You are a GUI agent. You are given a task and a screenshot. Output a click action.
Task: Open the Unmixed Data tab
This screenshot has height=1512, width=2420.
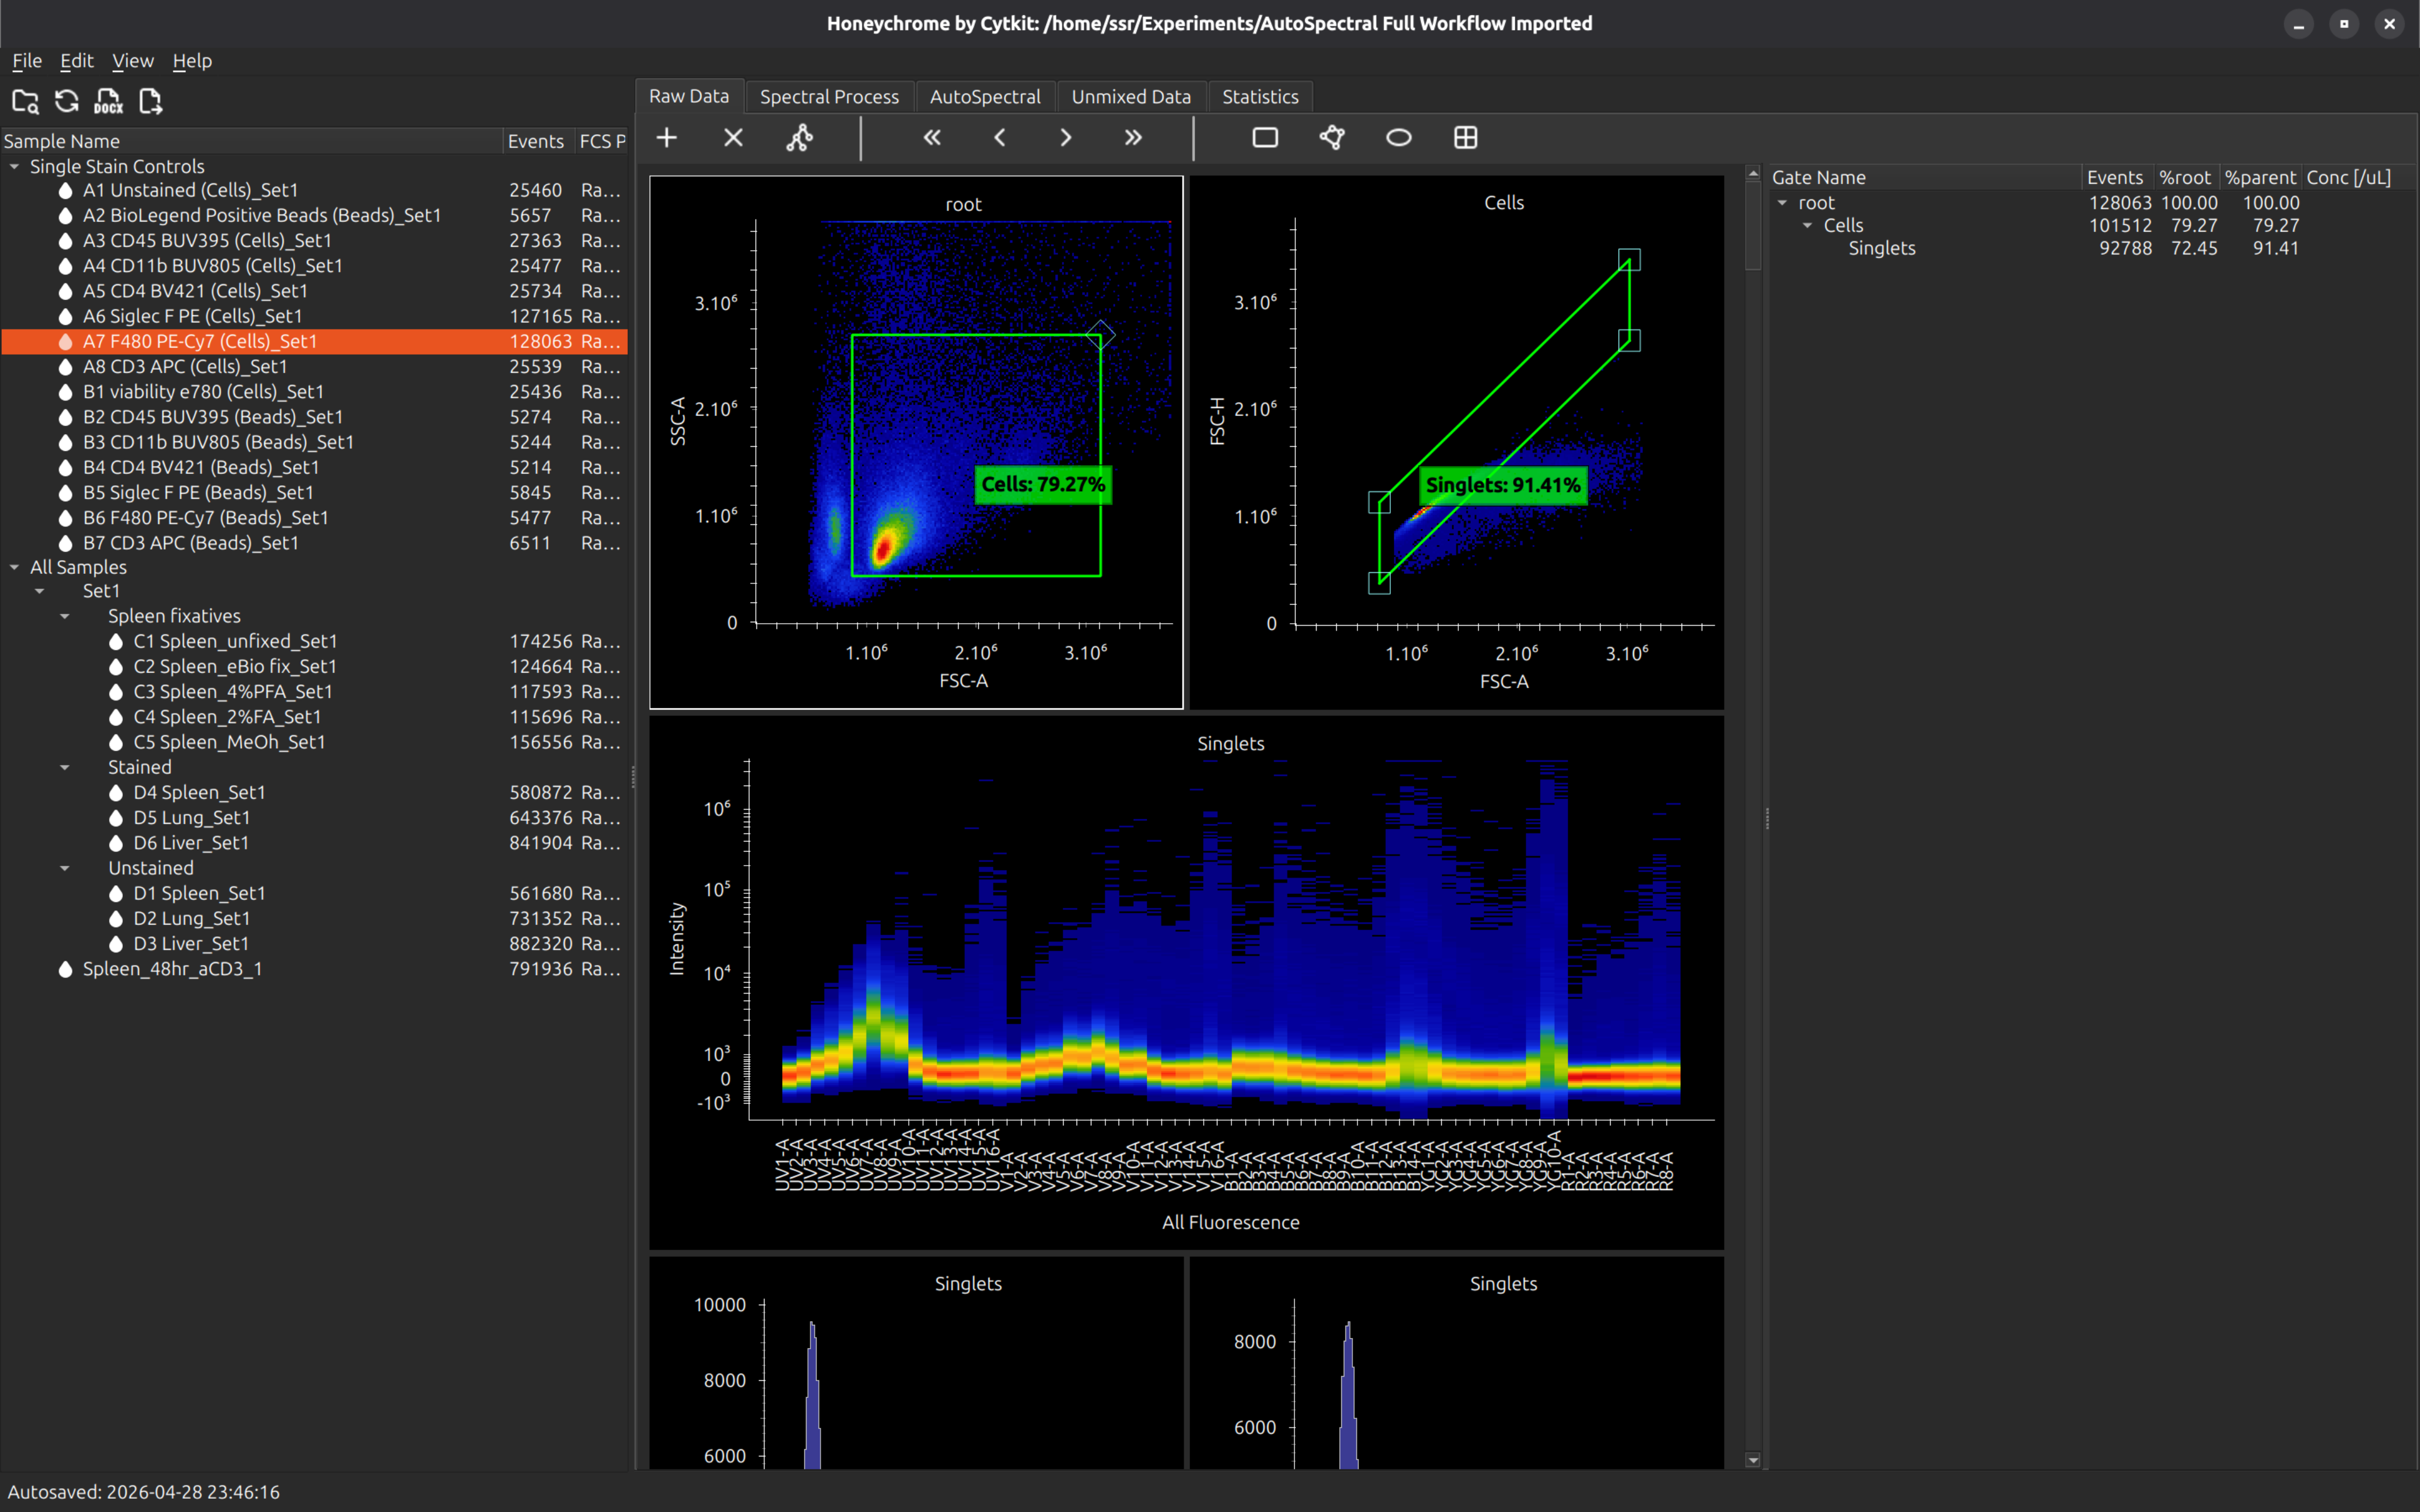click(x=1131, y=97)
